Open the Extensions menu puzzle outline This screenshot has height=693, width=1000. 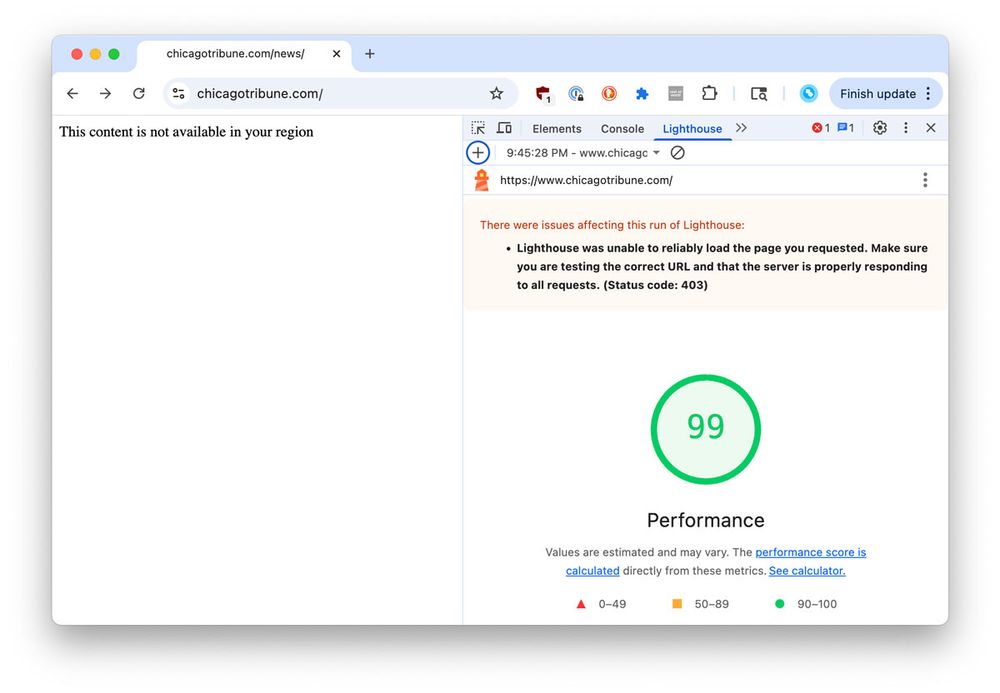click(709, 94)
